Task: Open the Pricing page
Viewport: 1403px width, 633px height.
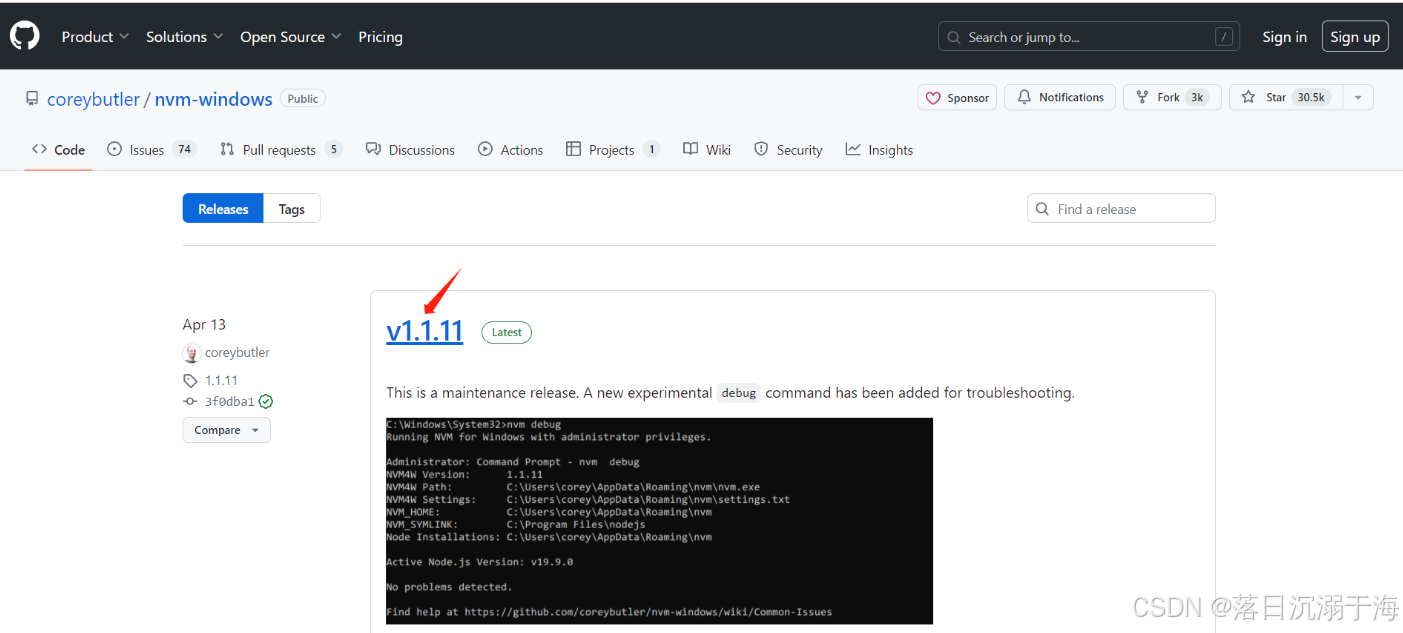Action: 380,37
